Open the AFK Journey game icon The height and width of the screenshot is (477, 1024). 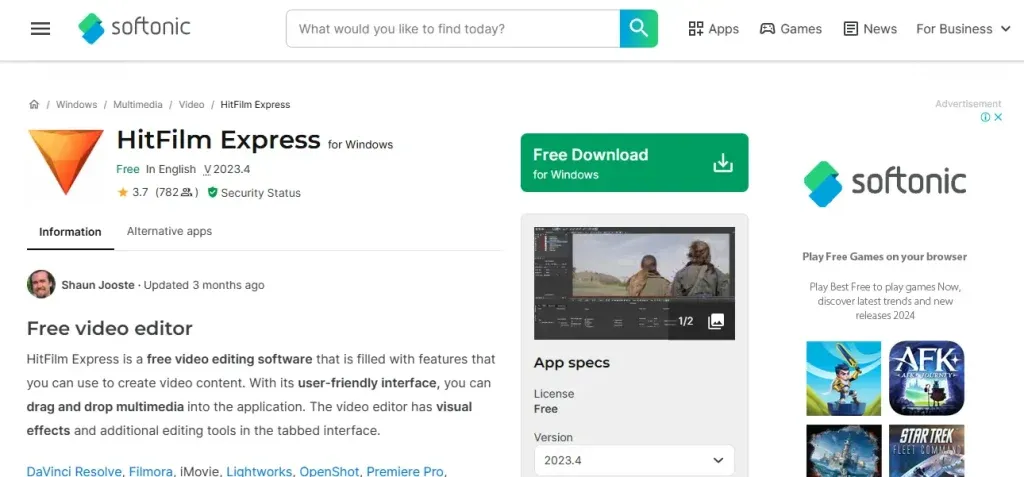(927, 378)
